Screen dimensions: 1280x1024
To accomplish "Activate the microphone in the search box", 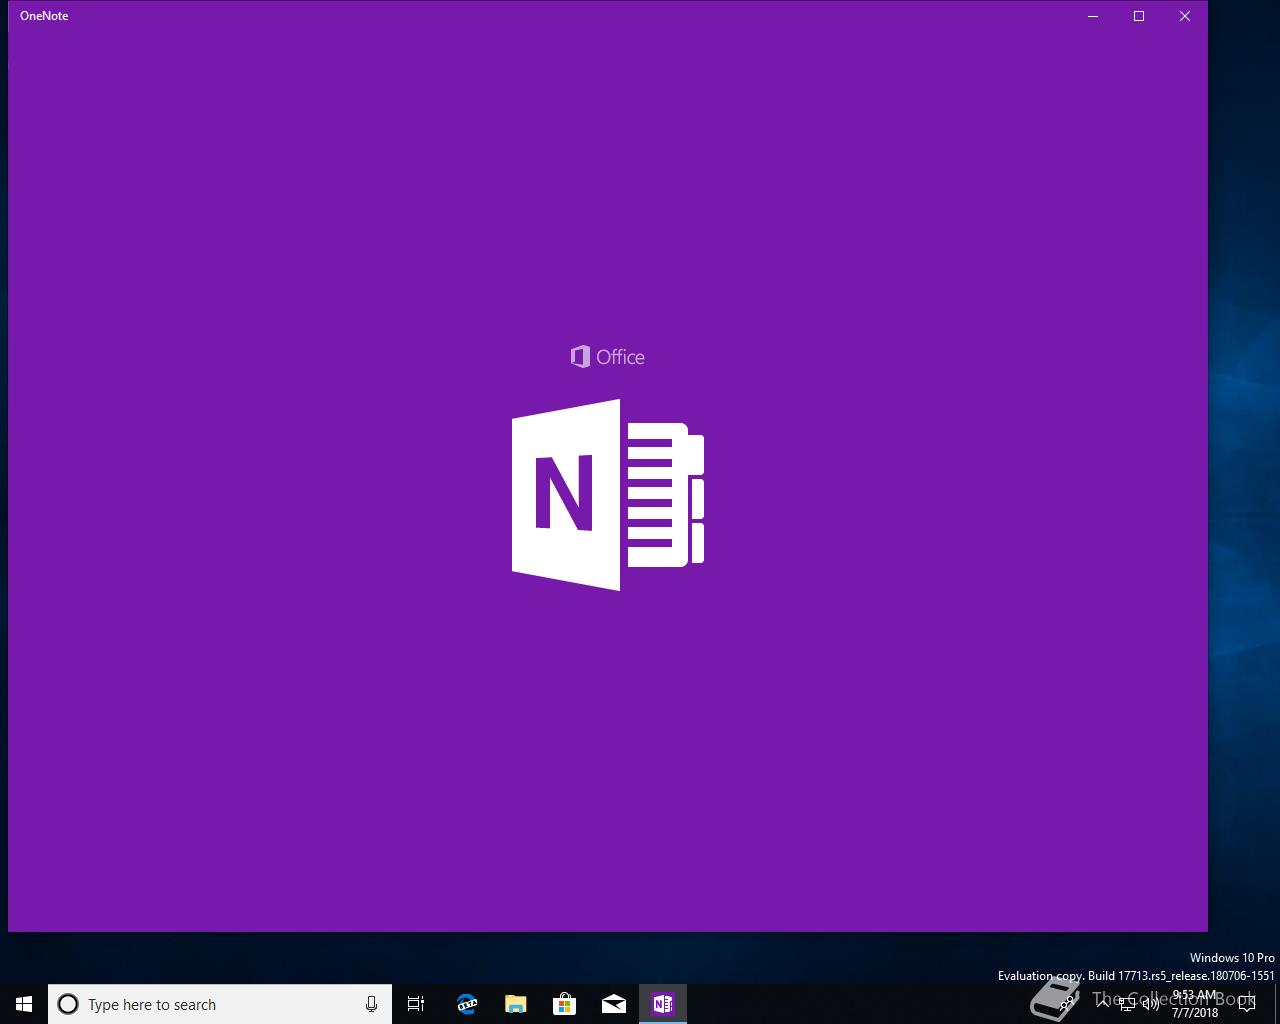I will coord(371,1004).
